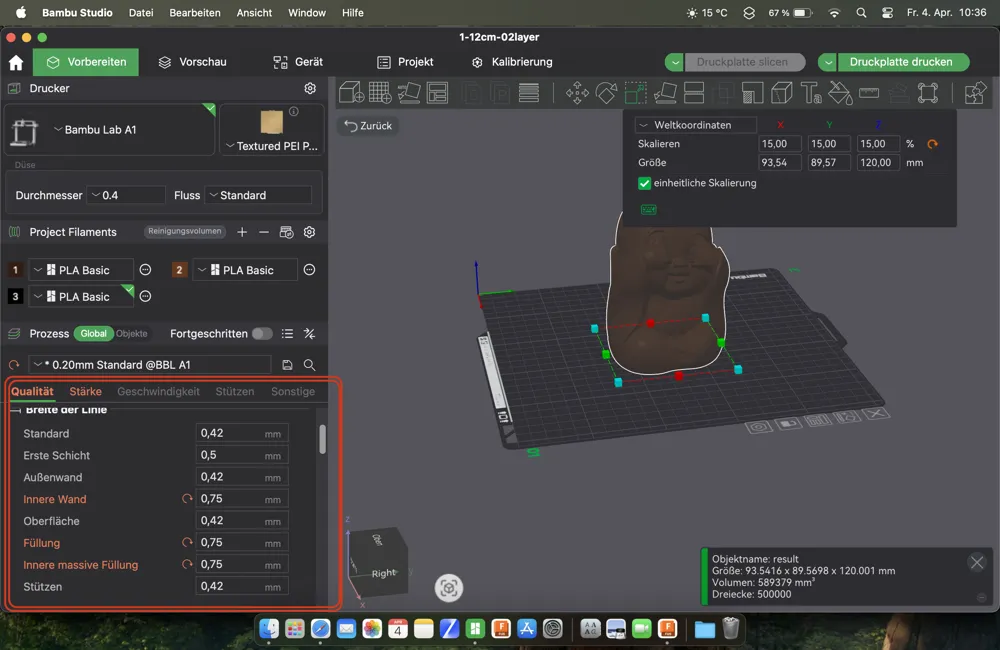Switch to the Stärke settings tab
The width and height of the screenshot is (1000, 650).
85,392
